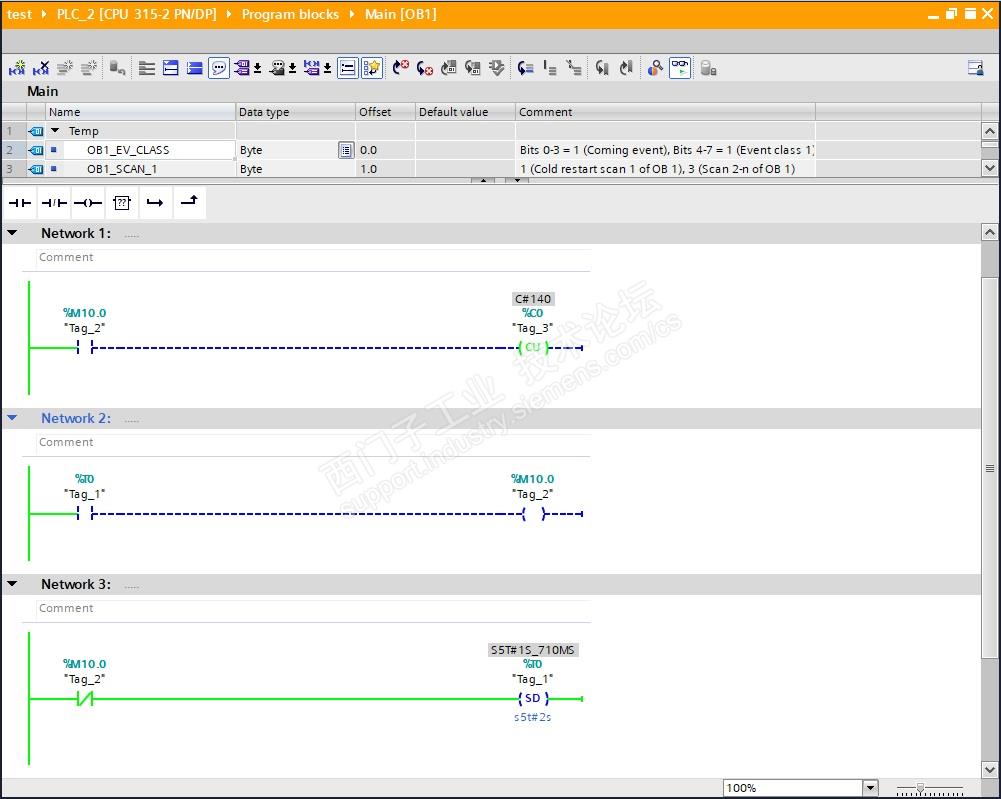This screenshot has width=1001, height=799.
Task: Click PLC_2 [CPU 315-2 PN/DP] breadcrumb
Action: [x=136, y=14]
